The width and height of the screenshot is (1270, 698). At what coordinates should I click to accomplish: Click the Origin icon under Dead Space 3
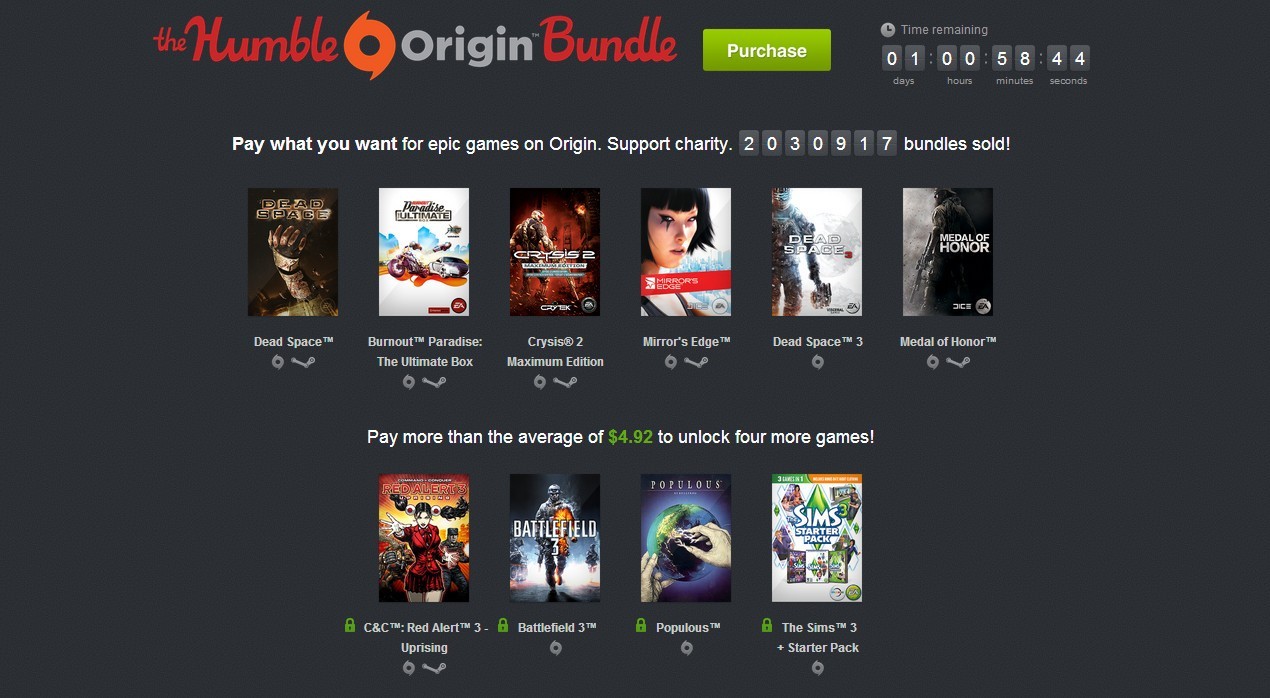coord(817,362)
